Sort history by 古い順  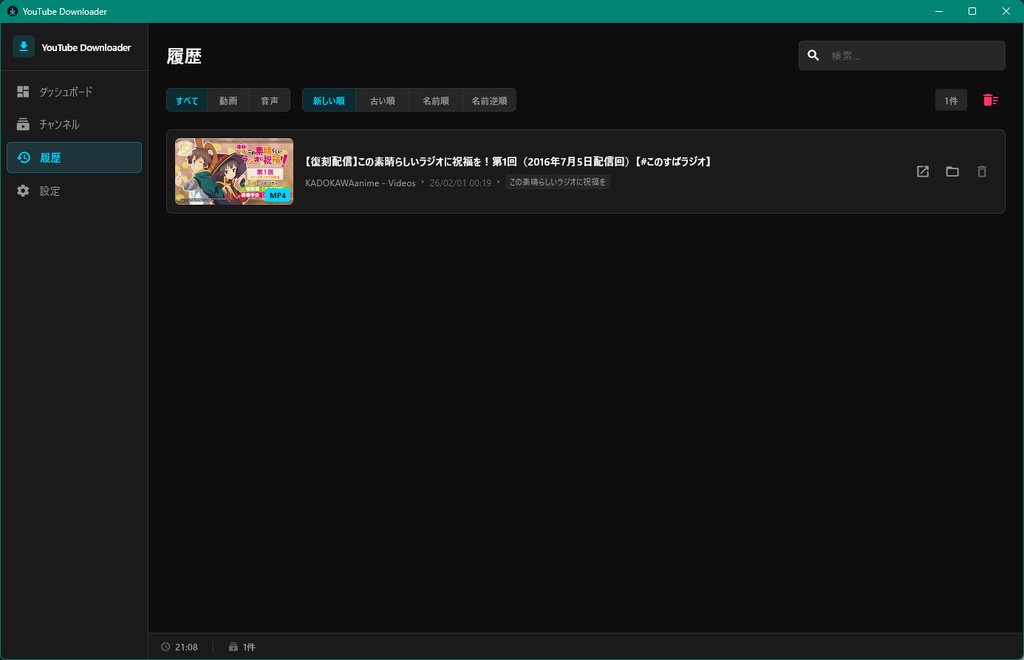(x=383, y=99)
